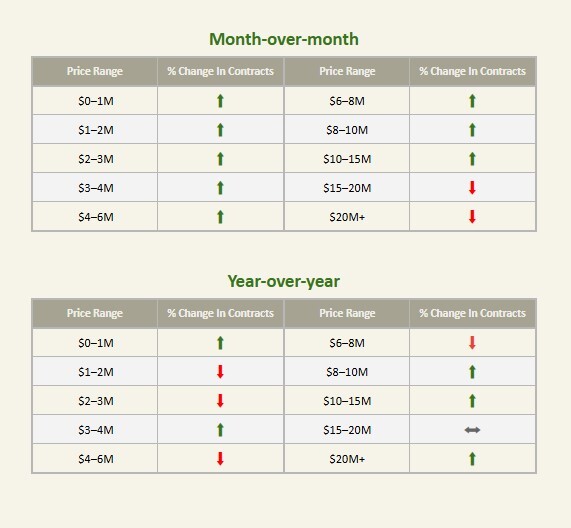Click the $8–10M cell in Year-over-year table
This screenshot has width=571, height=528.
pos(347,372)
